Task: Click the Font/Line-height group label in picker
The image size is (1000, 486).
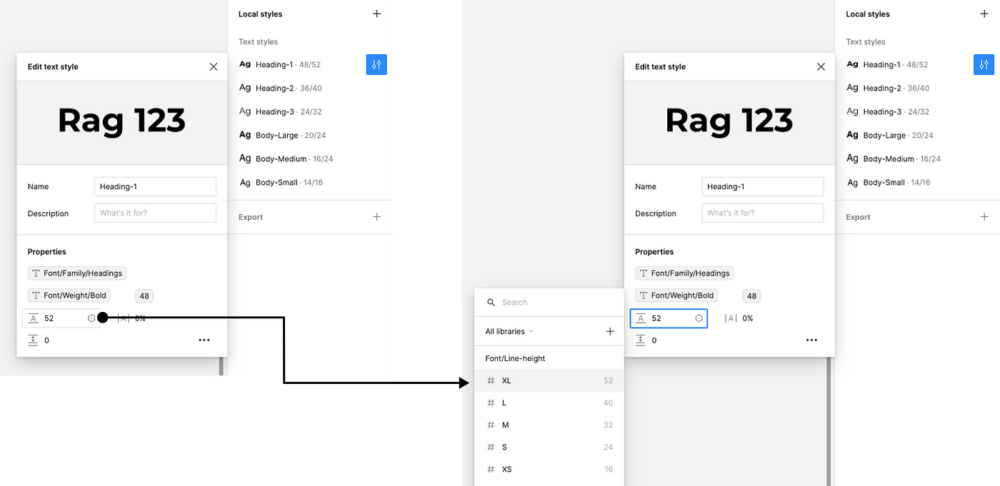Action: click(x=515, y=358)
